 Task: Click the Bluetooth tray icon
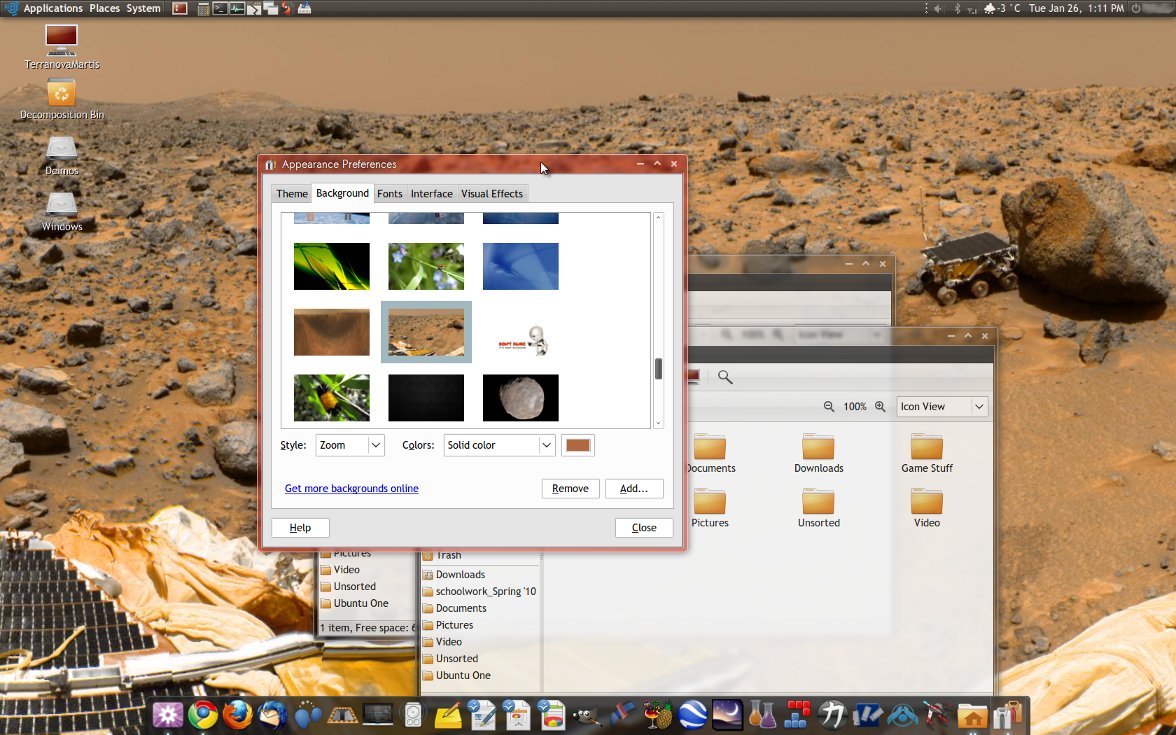click(x=957, y=8)
